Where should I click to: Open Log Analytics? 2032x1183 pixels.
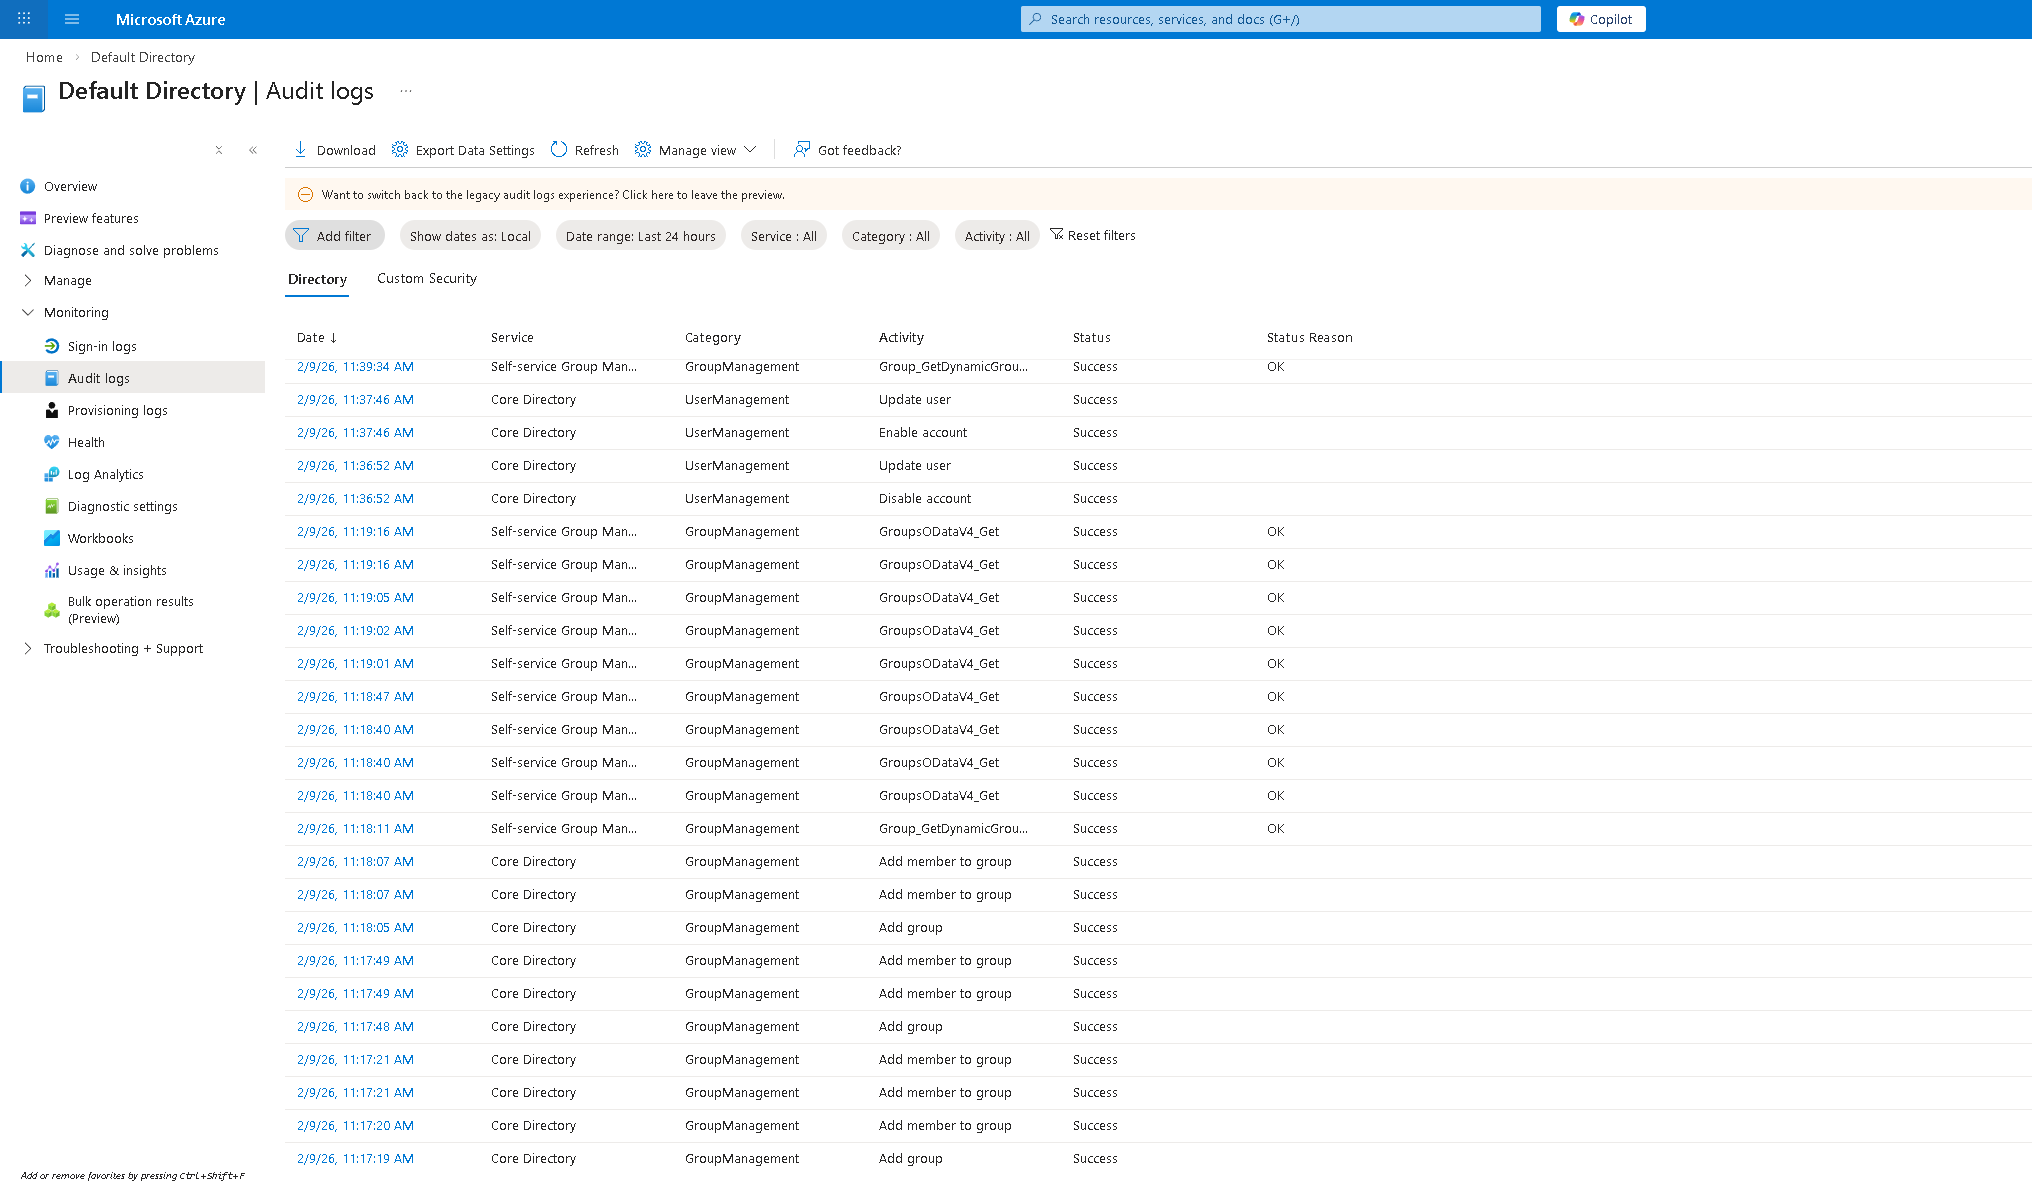point(105,473)
